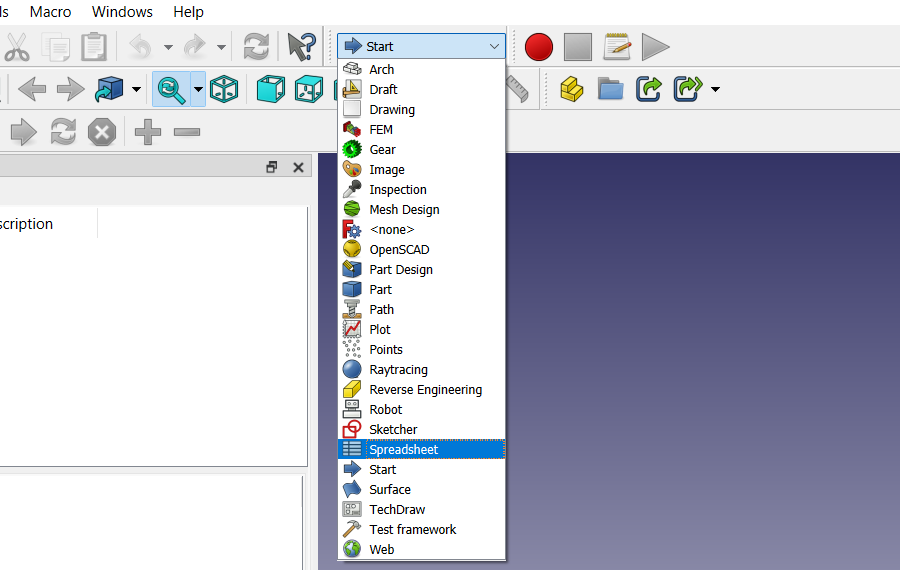
Task: Execute macro with play triangle
Action: [x=655, y=47]
